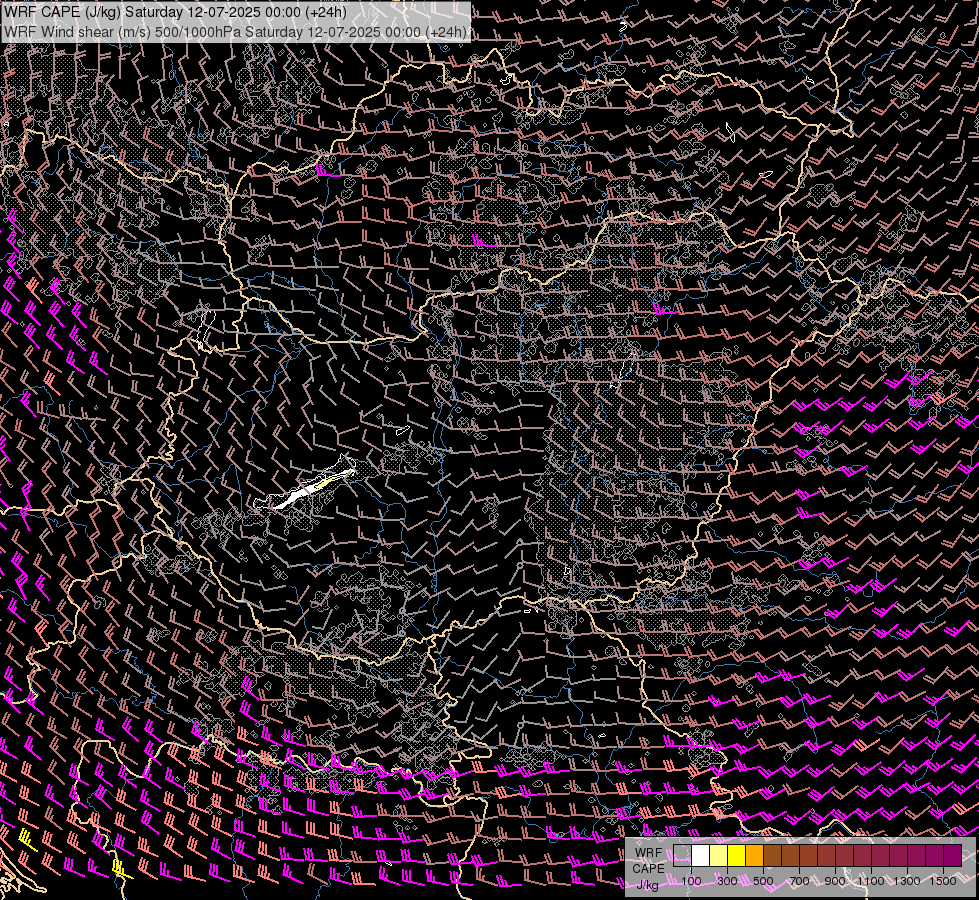Click the 1500 legend label

pos(943,881)
